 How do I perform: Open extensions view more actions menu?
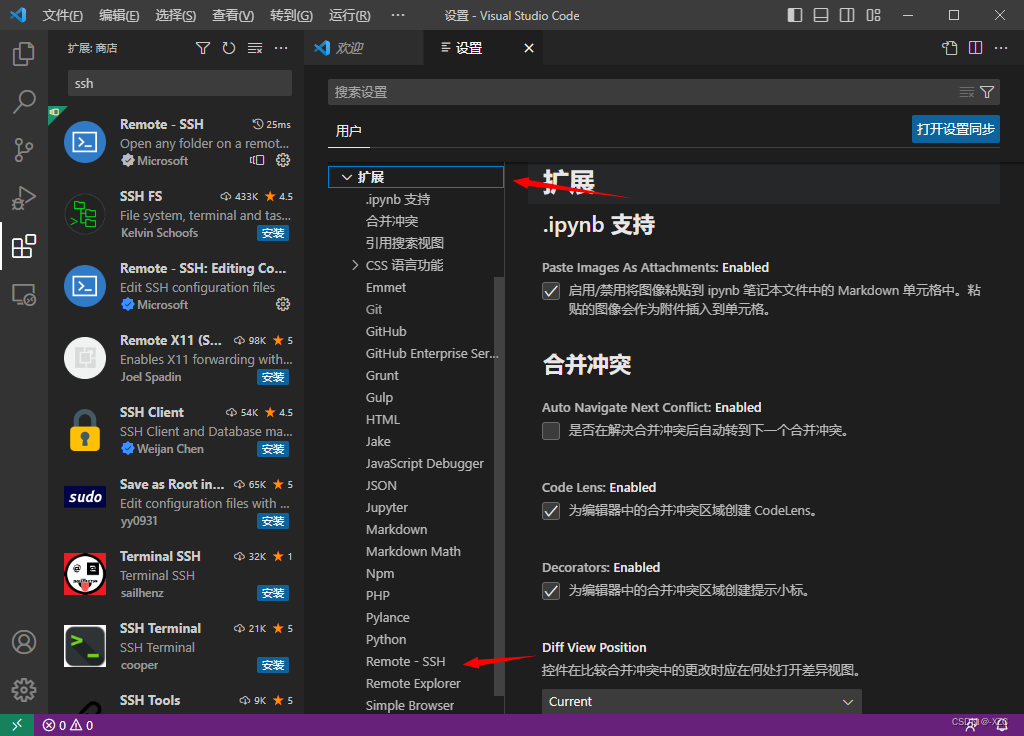point(281,48)
